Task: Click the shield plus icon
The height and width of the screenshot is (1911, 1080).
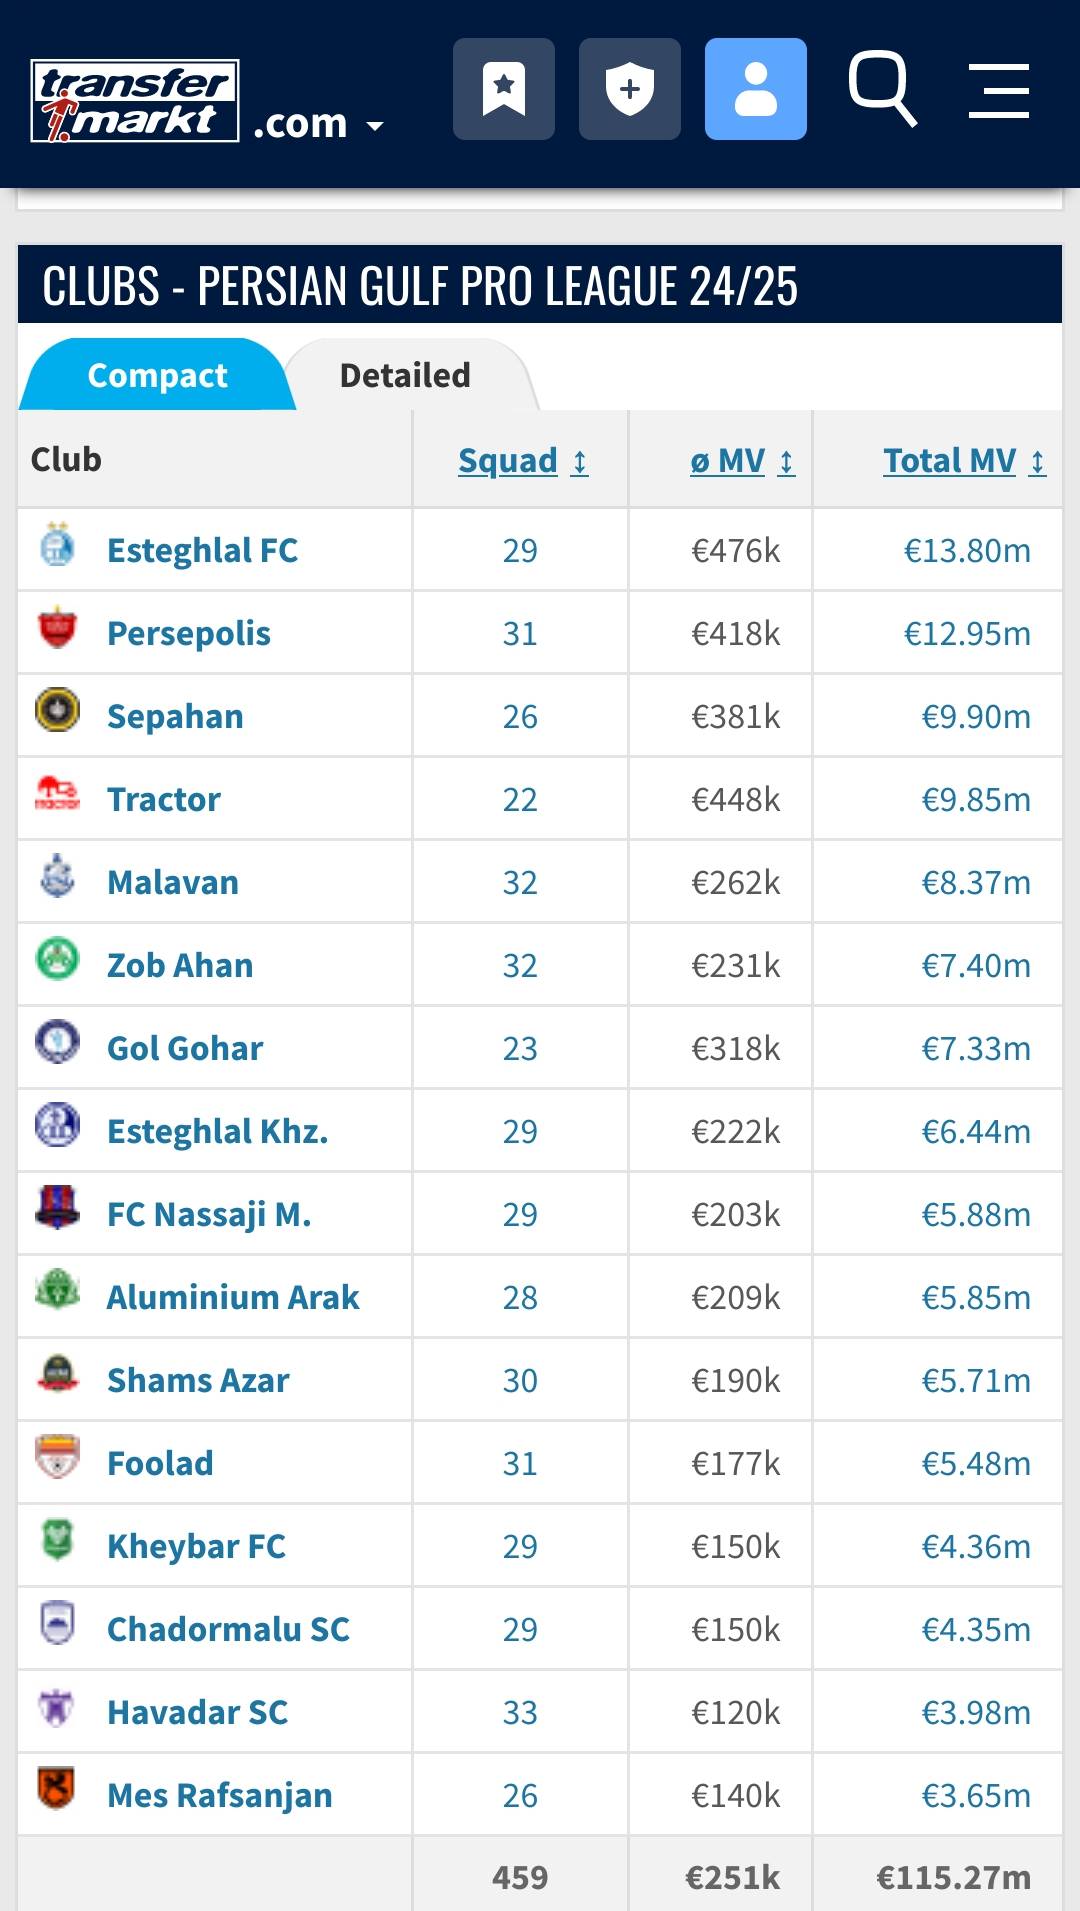Action: (630, 89)
